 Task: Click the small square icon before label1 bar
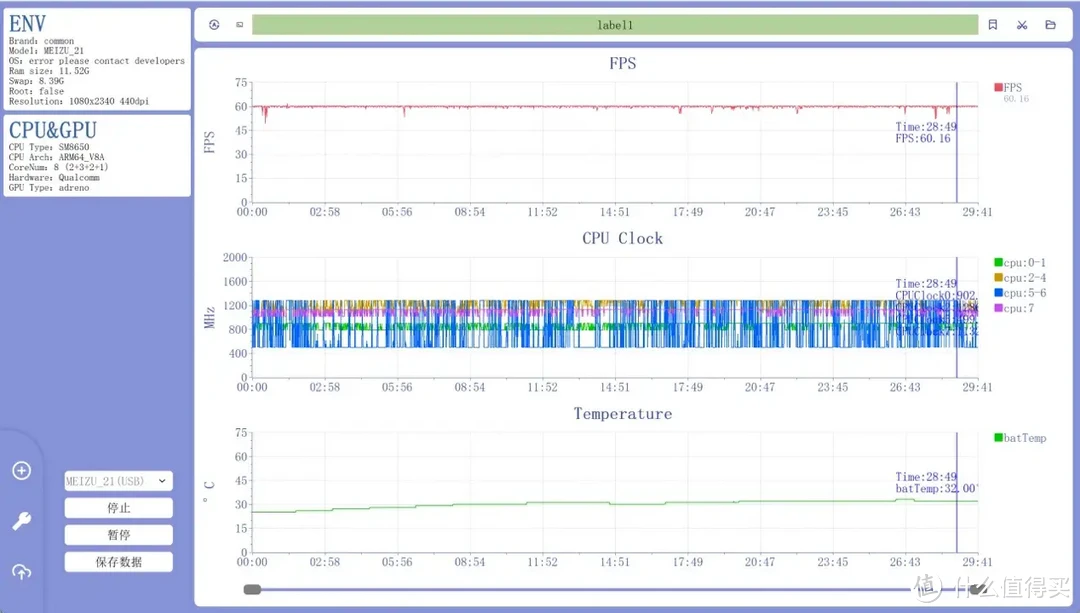239,25
